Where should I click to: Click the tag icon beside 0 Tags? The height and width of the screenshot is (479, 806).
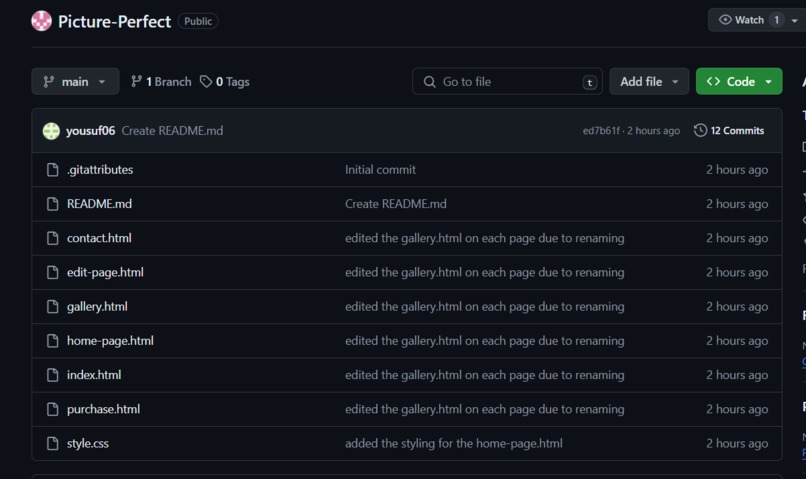click(206, 82)
